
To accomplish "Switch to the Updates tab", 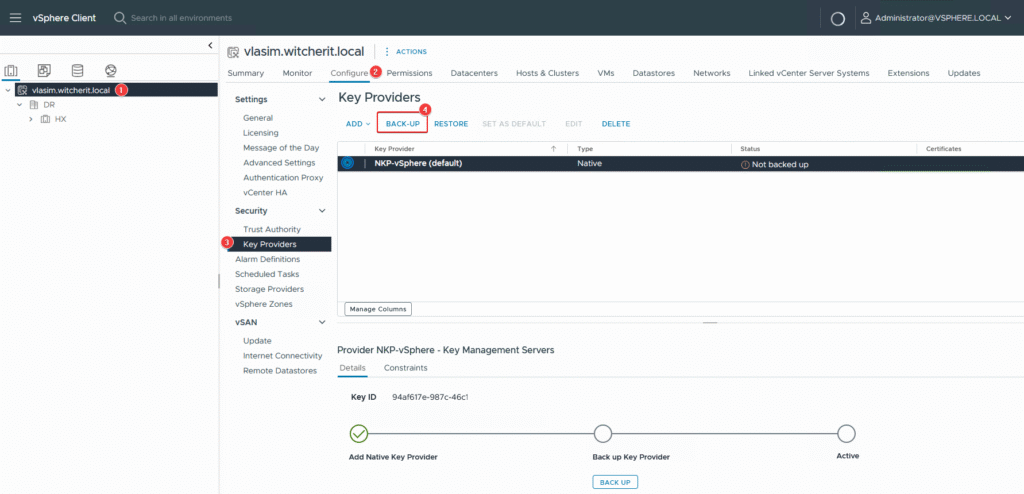I will point(964,73).
